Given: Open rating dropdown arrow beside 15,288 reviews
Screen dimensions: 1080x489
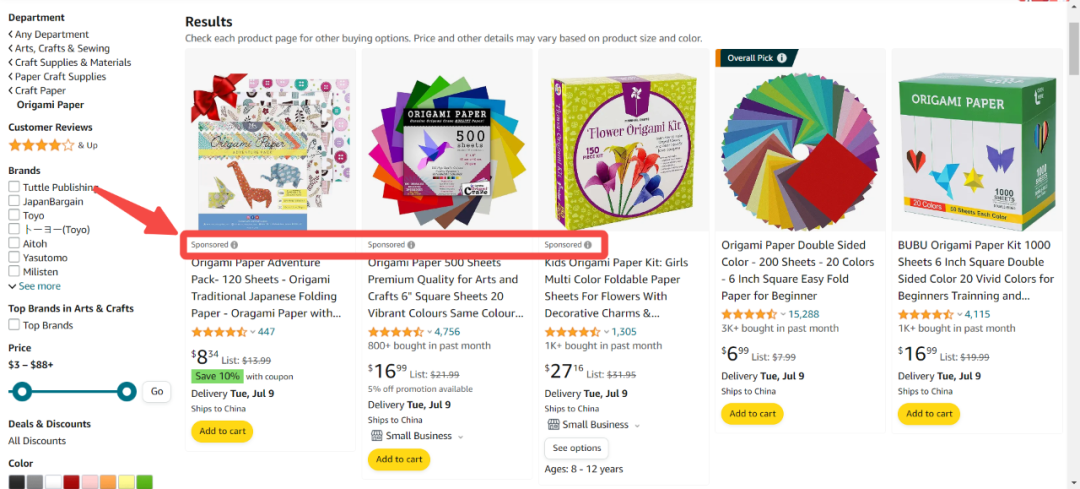Looking at the screenshot, I should [x=782, y=315].
